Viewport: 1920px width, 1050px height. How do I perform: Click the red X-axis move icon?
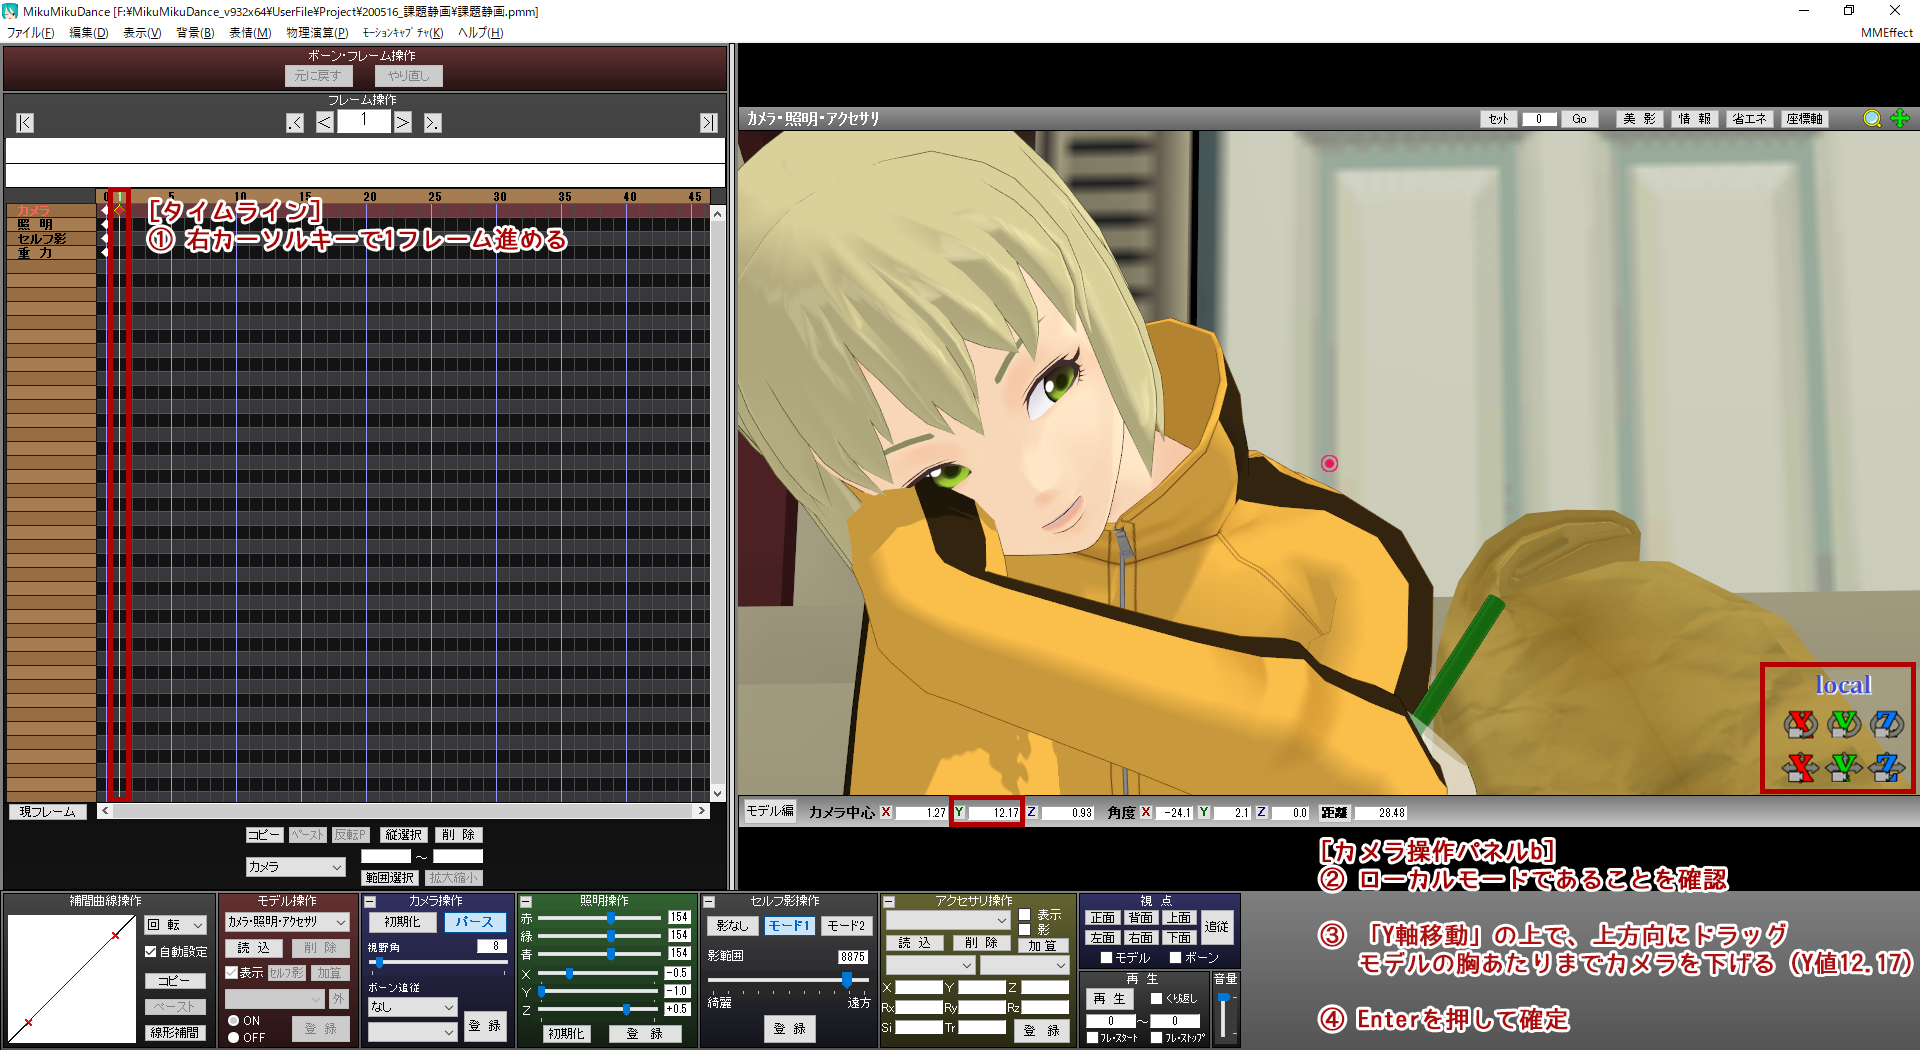pos(1800,767)
